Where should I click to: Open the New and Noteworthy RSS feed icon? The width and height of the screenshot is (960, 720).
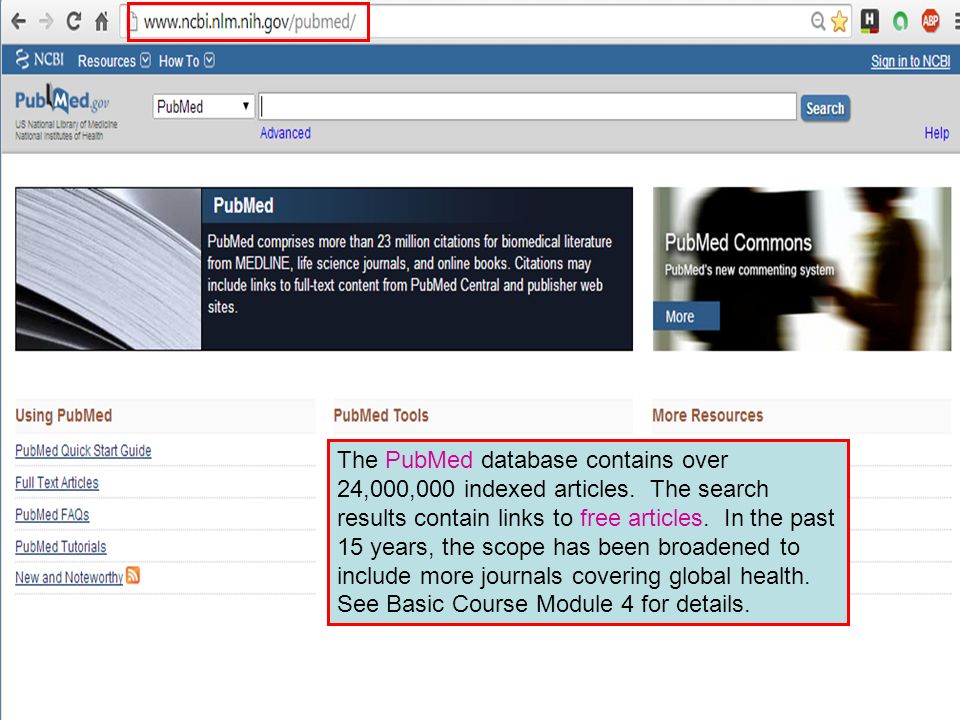click(133, 576)
